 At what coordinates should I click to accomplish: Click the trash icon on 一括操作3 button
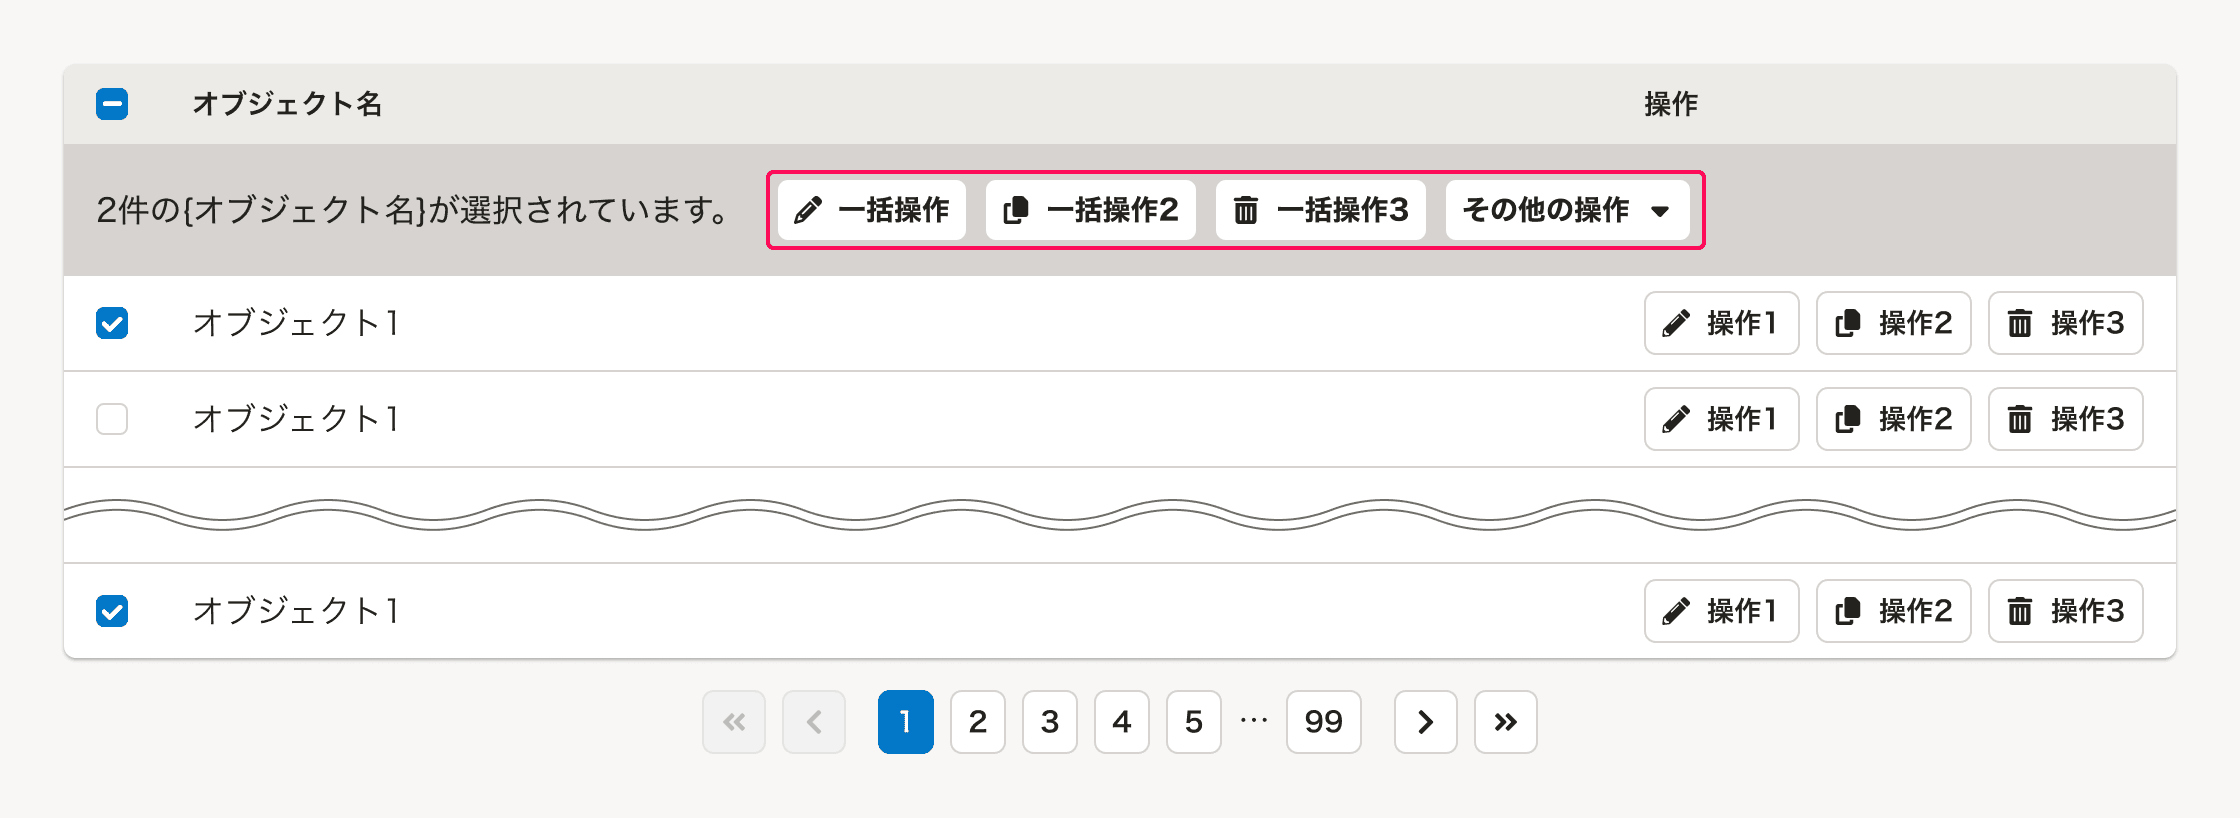coord(1245,210)
